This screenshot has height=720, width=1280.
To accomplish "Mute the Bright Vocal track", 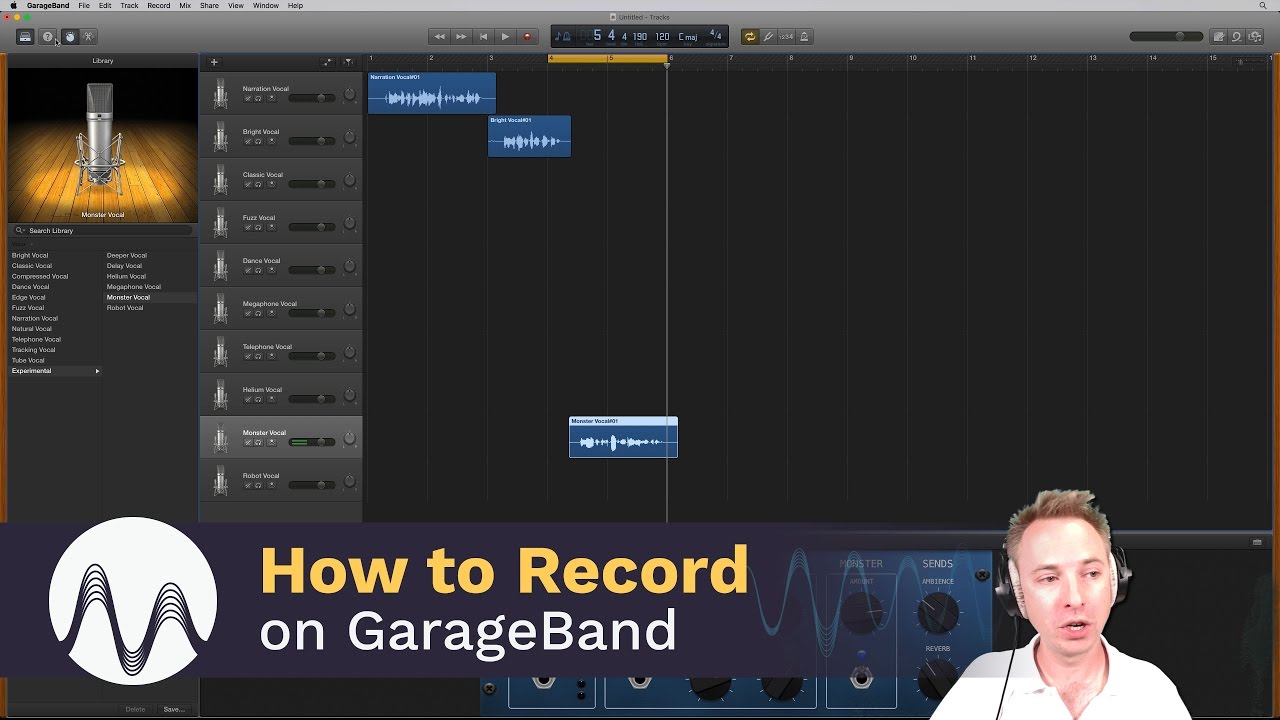I will 248,141.
